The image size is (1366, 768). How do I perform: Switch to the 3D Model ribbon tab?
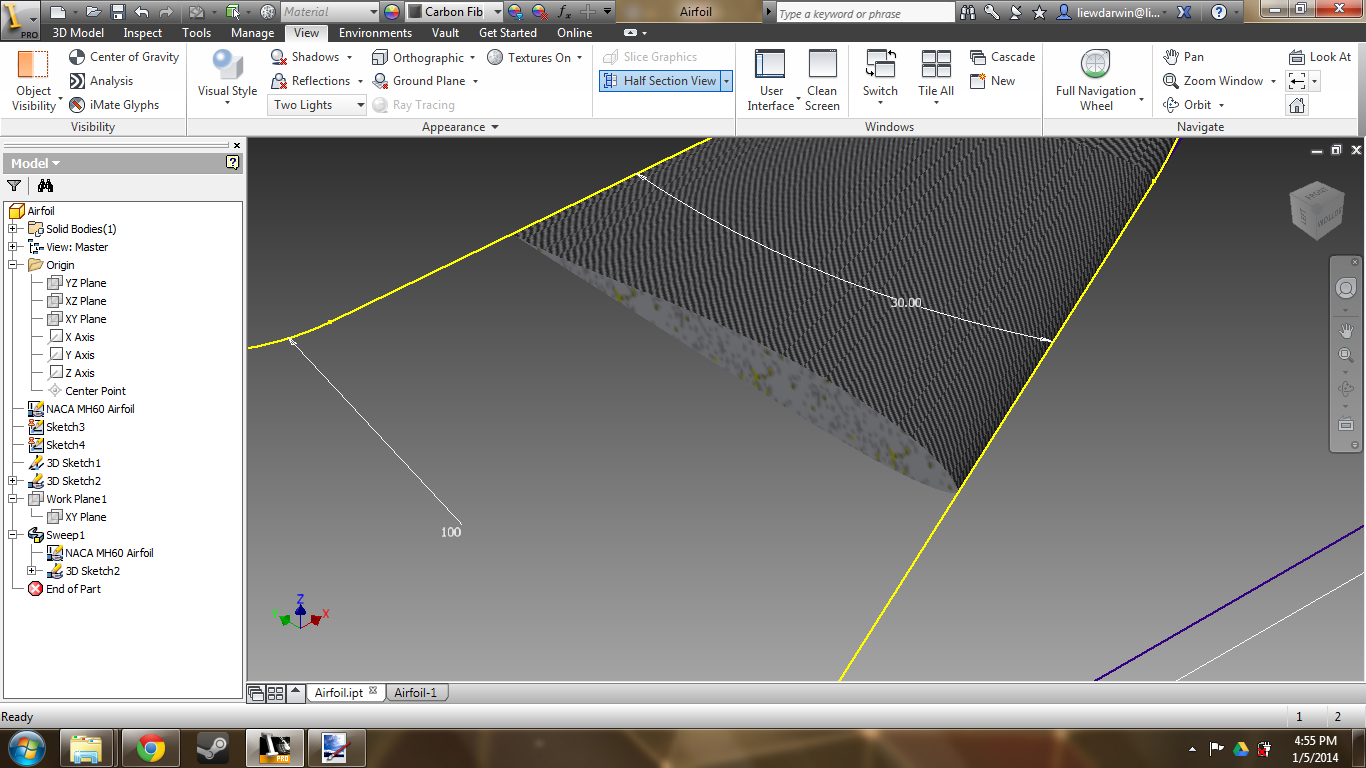pyautogui.click(x=78, y=33)
